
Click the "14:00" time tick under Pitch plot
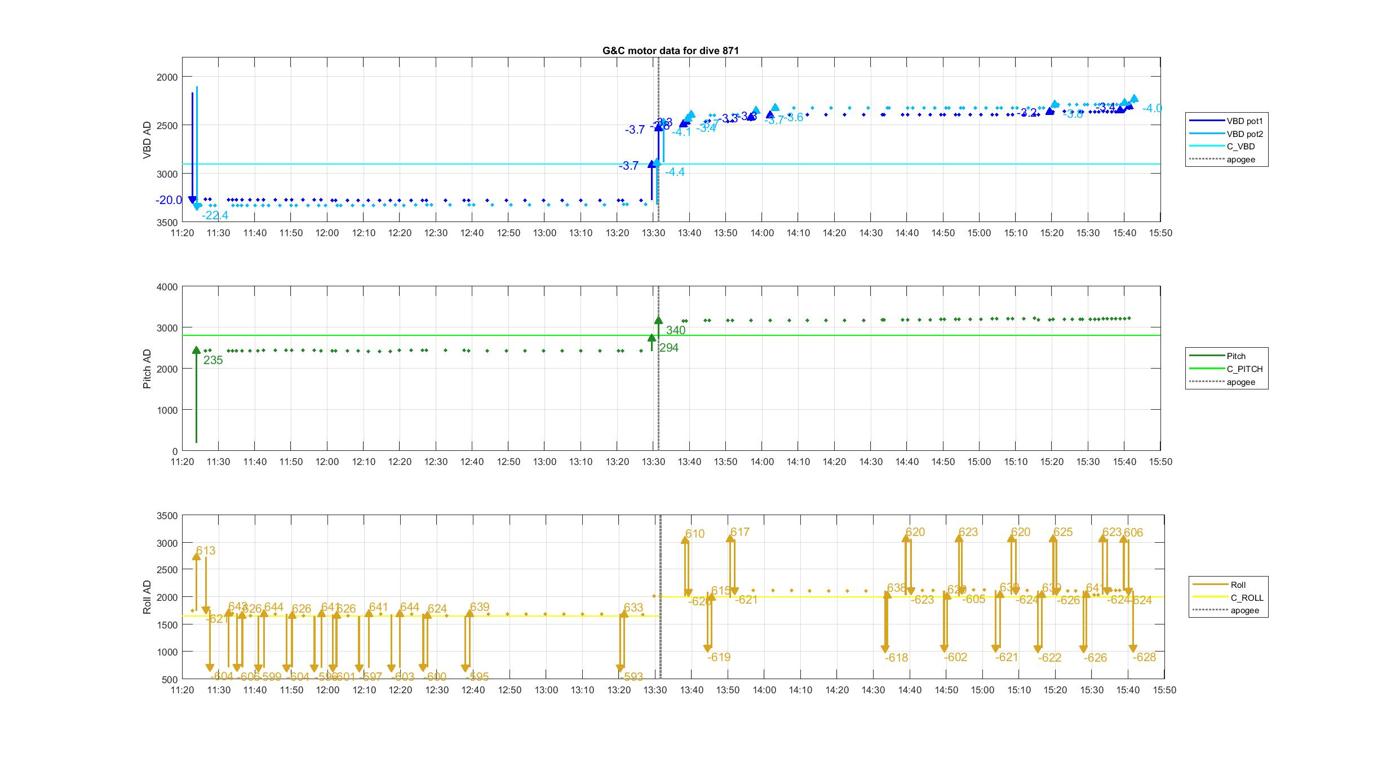click(x=762, y=462)
